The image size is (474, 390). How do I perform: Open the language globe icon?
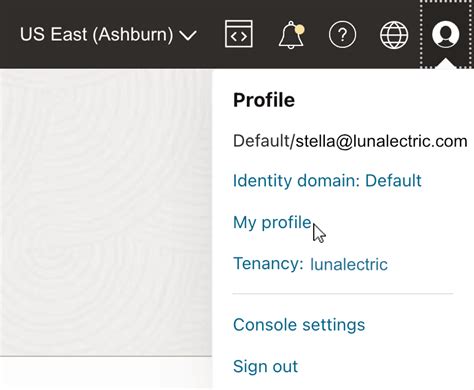pyautogui.click(x=394, y=35)
